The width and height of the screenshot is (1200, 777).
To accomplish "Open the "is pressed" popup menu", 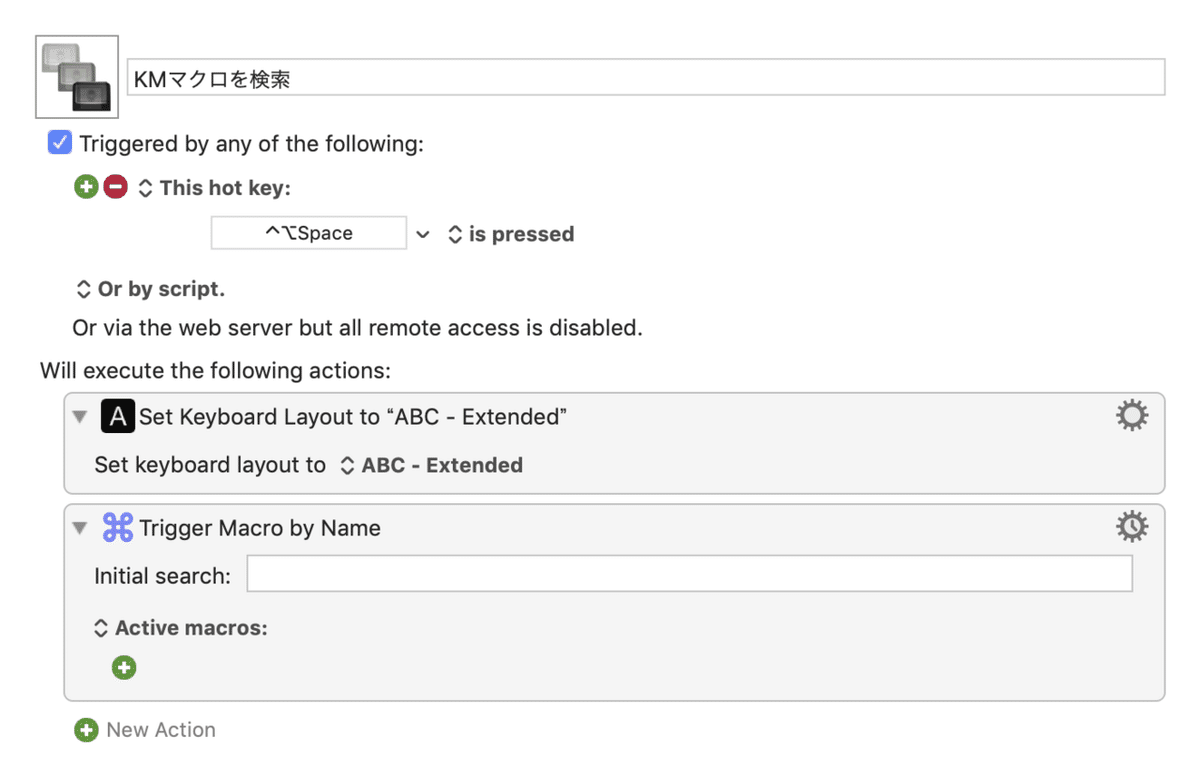I will (511, 234).
